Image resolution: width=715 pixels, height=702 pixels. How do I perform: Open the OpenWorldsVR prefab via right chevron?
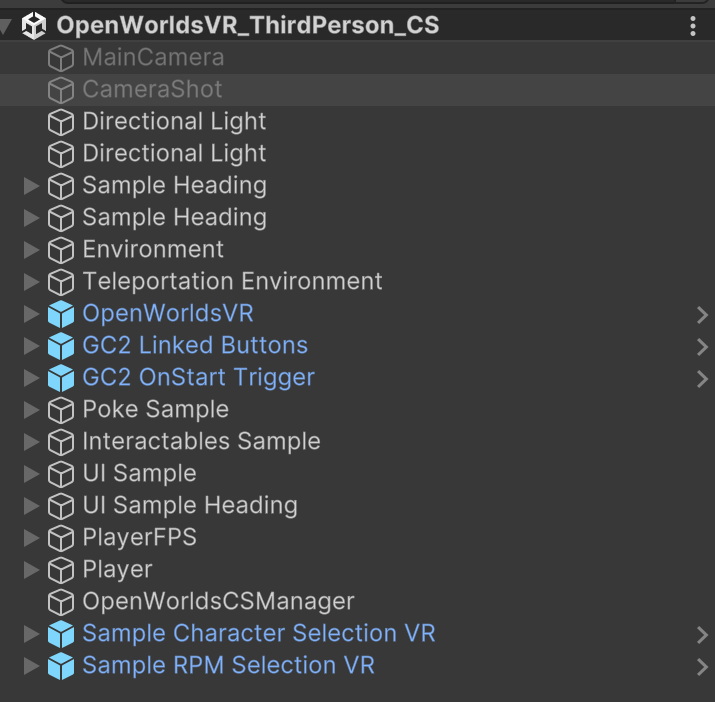[702, 315]
